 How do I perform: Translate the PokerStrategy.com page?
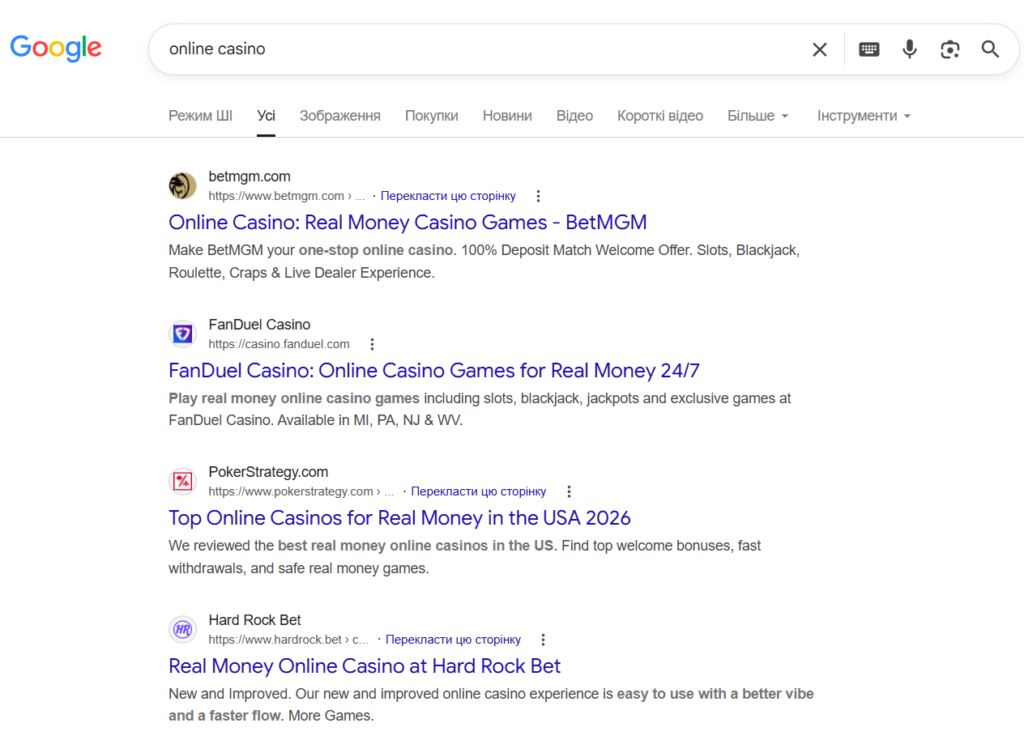tap(478, 492)
